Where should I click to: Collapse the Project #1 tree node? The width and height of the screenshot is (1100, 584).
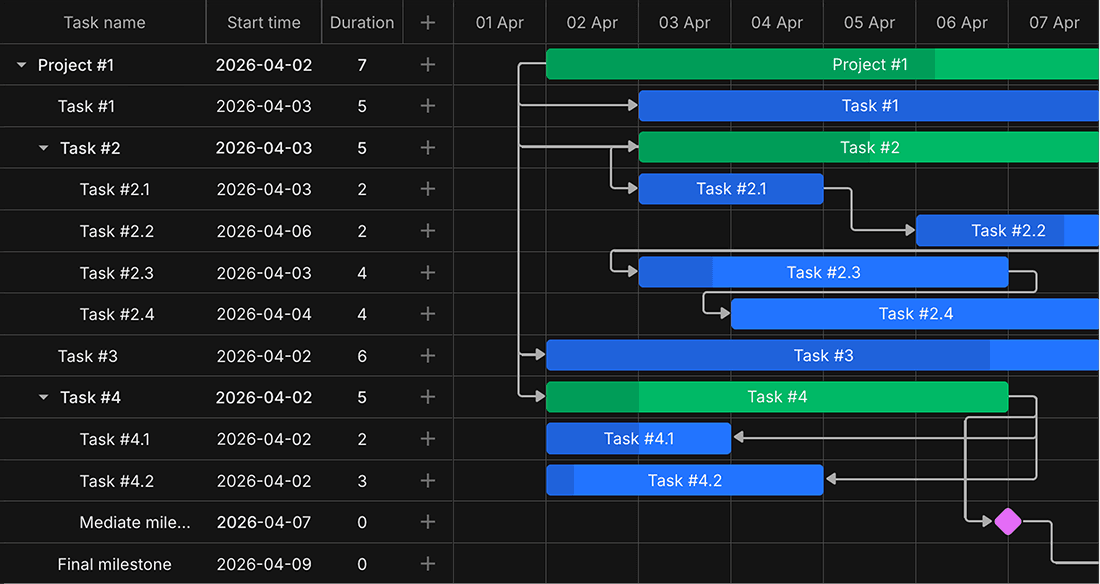pos(22,65)
